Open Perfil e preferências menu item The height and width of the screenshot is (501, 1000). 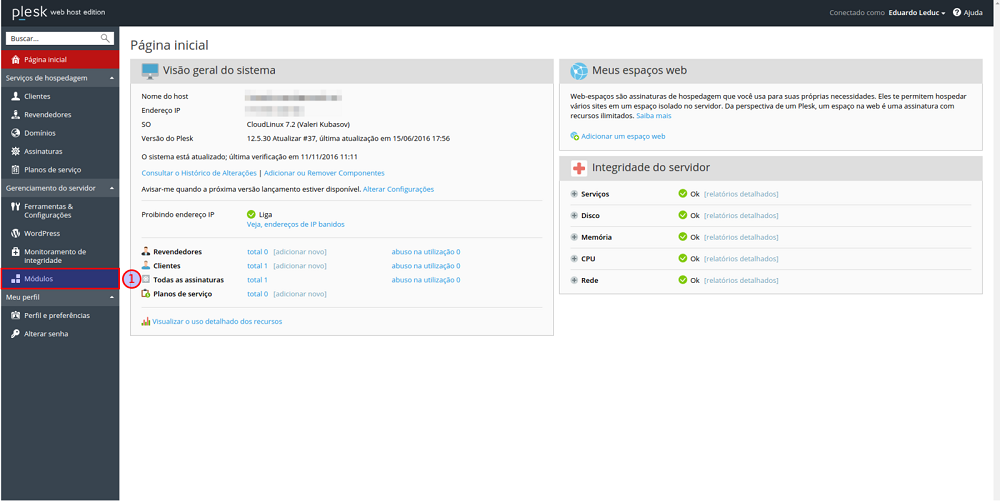[x=56, y=315]
